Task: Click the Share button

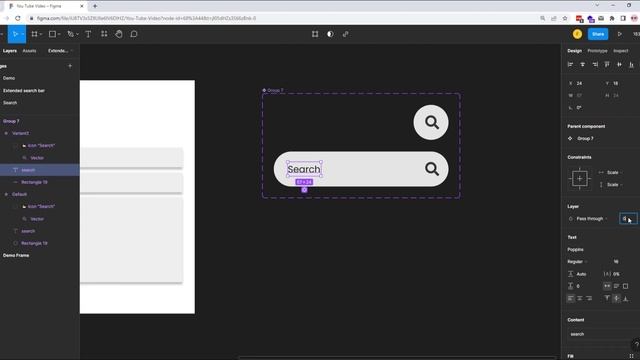Action: click(598, 34)
